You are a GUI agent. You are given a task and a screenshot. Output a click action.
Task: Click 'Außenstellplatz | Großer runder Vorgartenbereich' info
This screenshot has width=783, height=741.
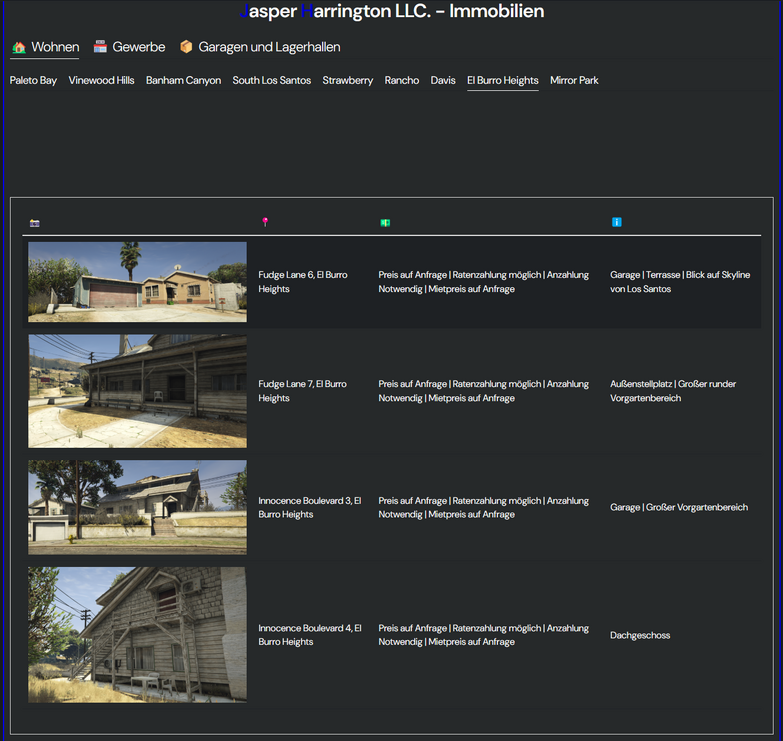click(x=673, y=391)
